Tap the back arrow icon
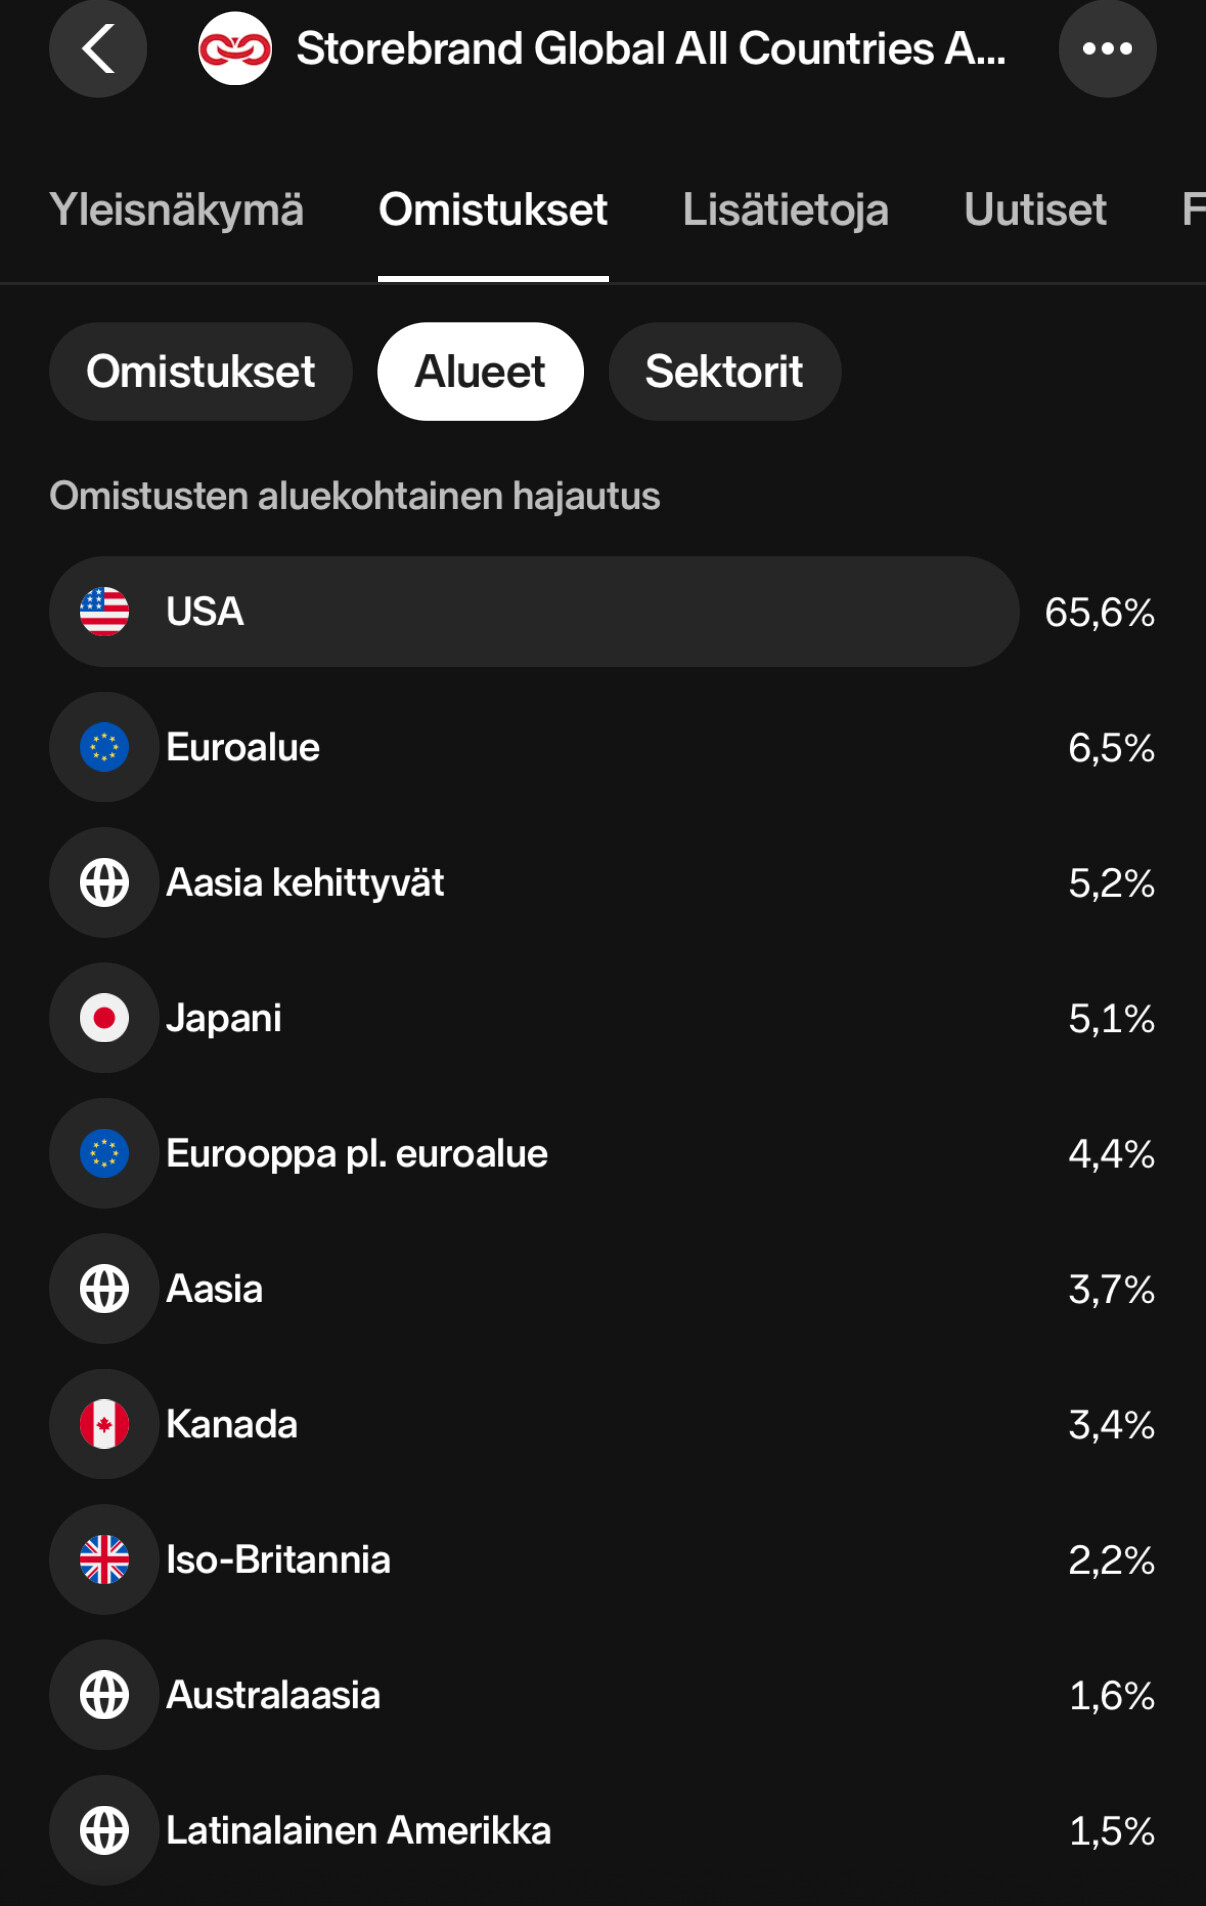Screen dimensions: 1206x1906 tap(98, 49)
